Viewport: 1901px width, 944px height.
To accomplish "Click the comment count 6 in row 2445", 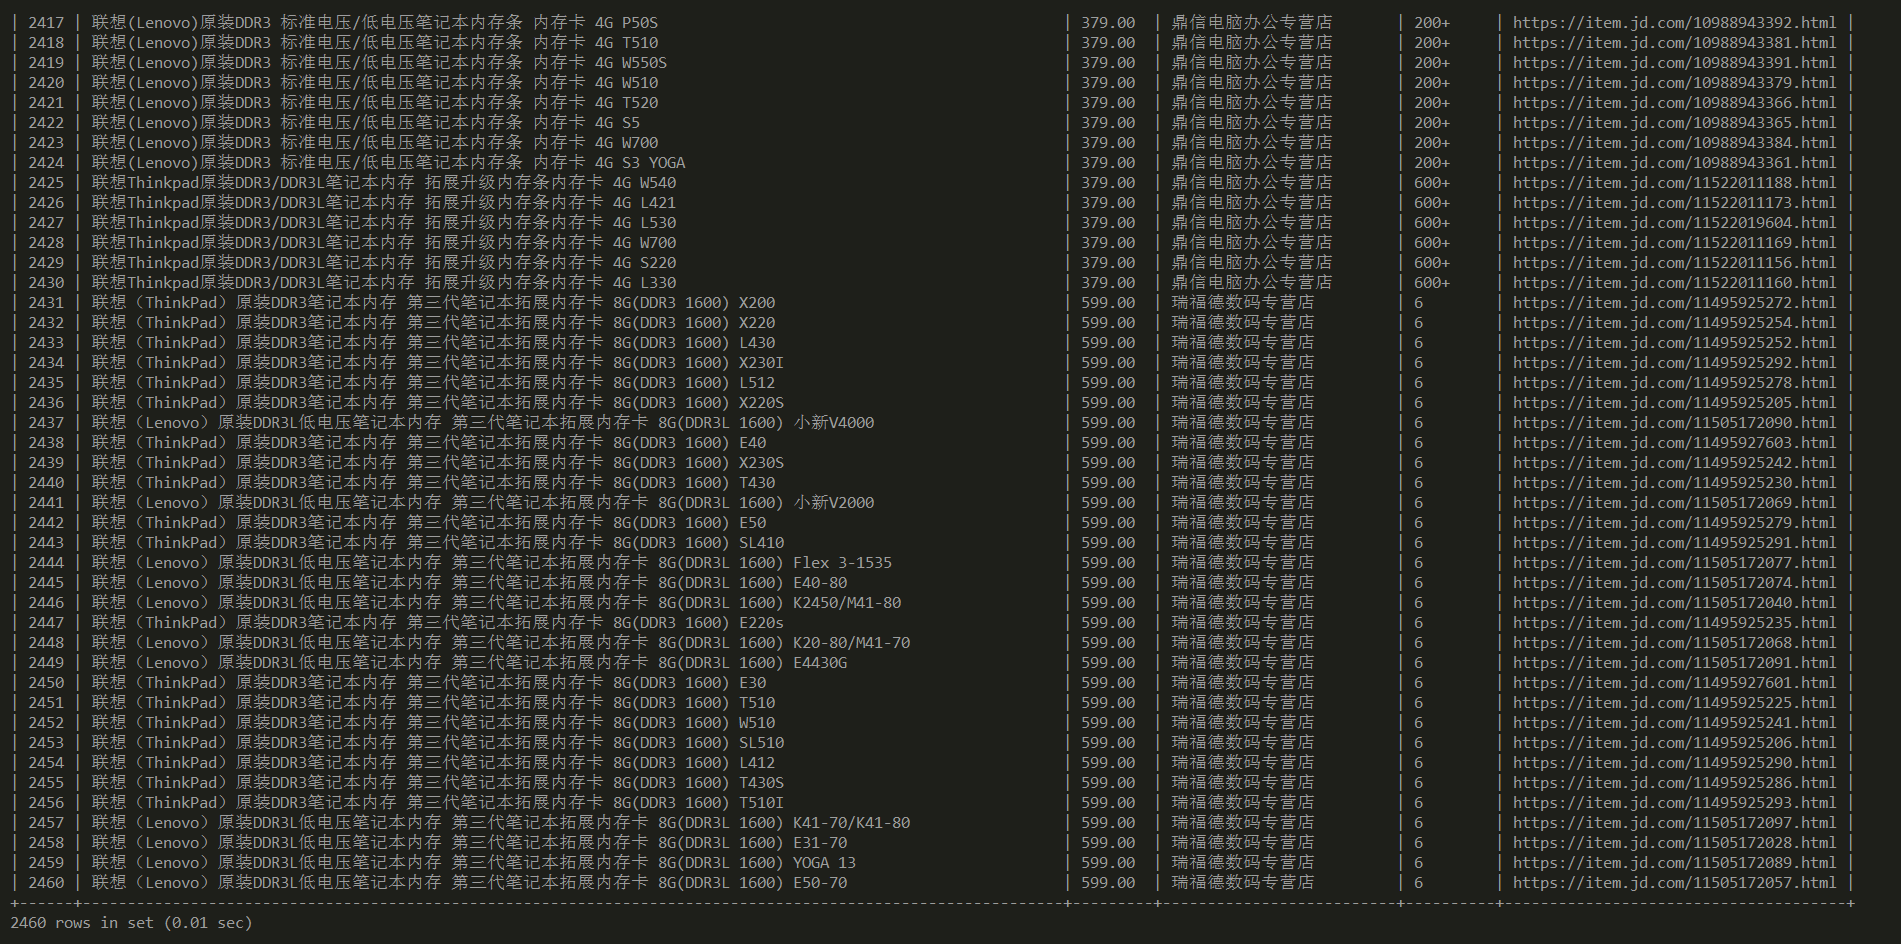I will (1418, 582).
